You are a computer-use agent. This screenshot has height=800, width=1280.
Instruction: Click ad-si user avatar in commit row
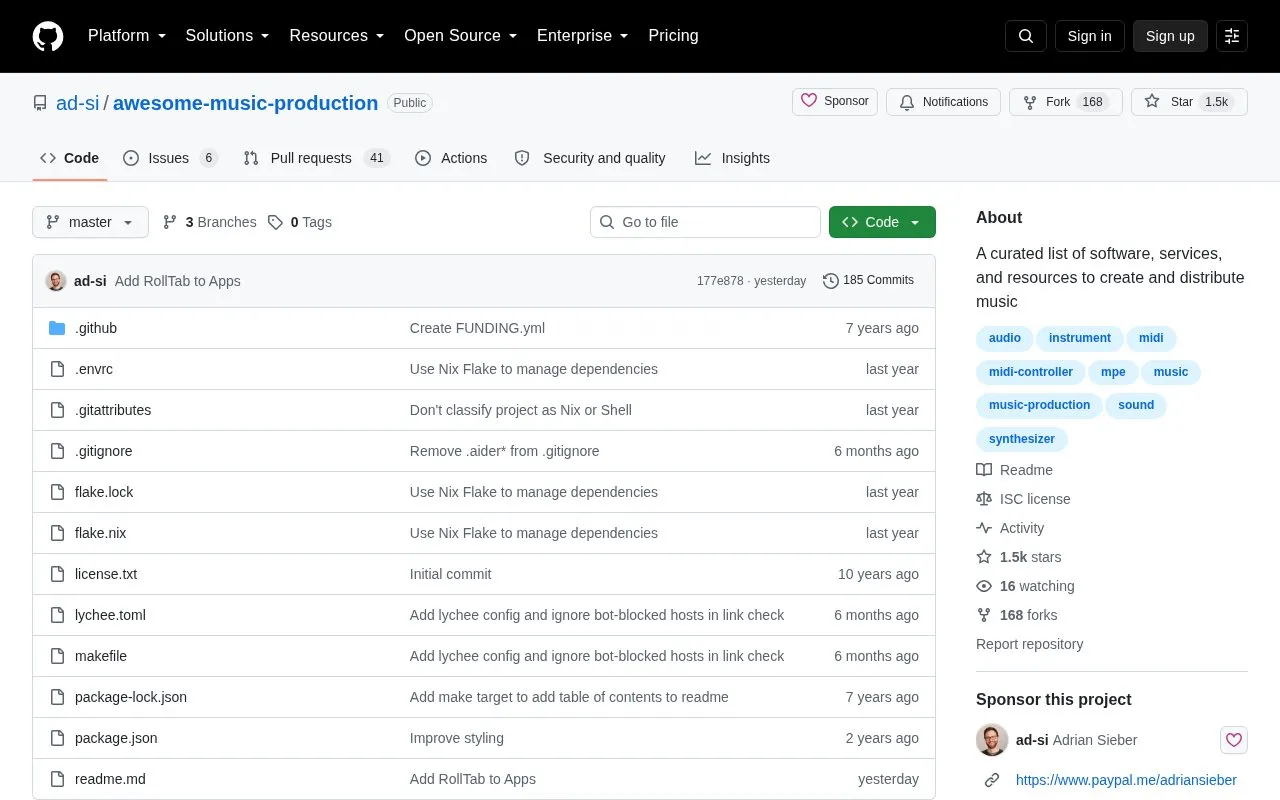[56, 281]
